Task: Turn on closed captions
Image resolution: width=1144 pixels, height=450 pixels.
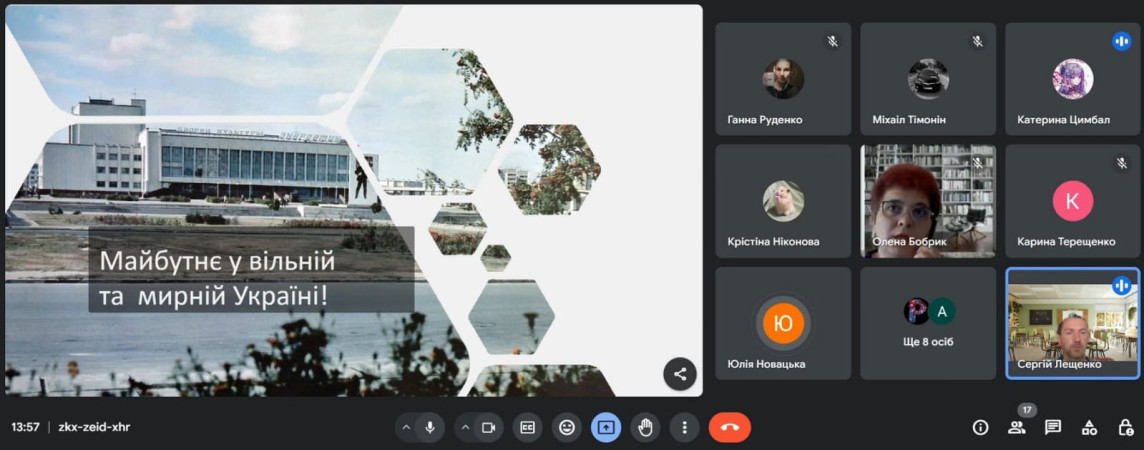Action: point(527,427)
